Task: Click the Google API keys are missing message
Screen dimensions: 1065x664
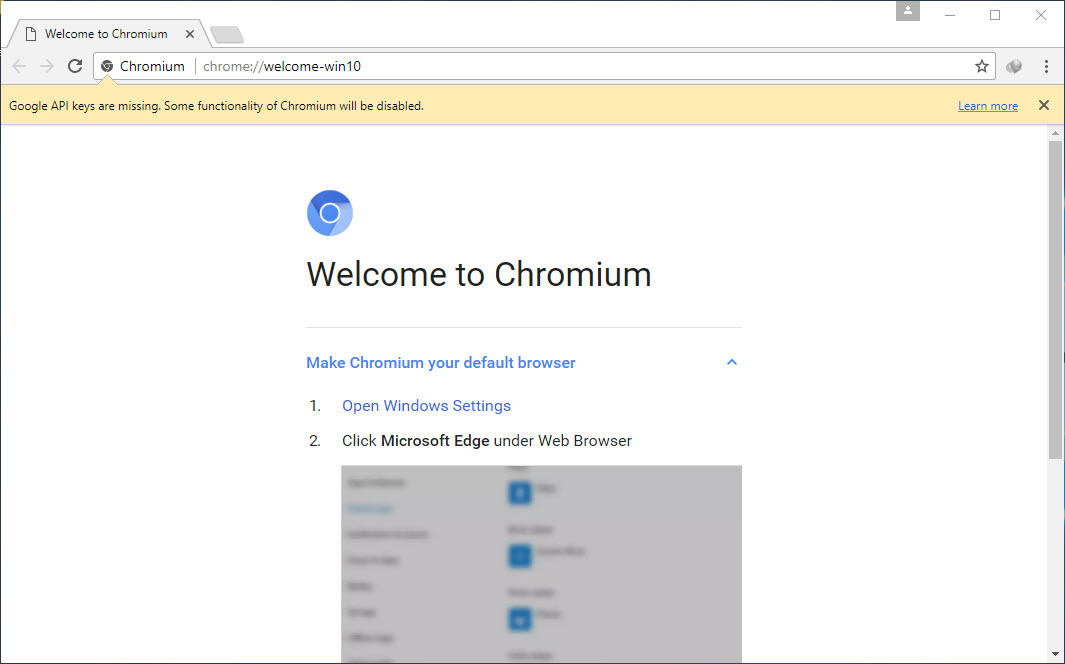Action: click(x=216, y=106)
